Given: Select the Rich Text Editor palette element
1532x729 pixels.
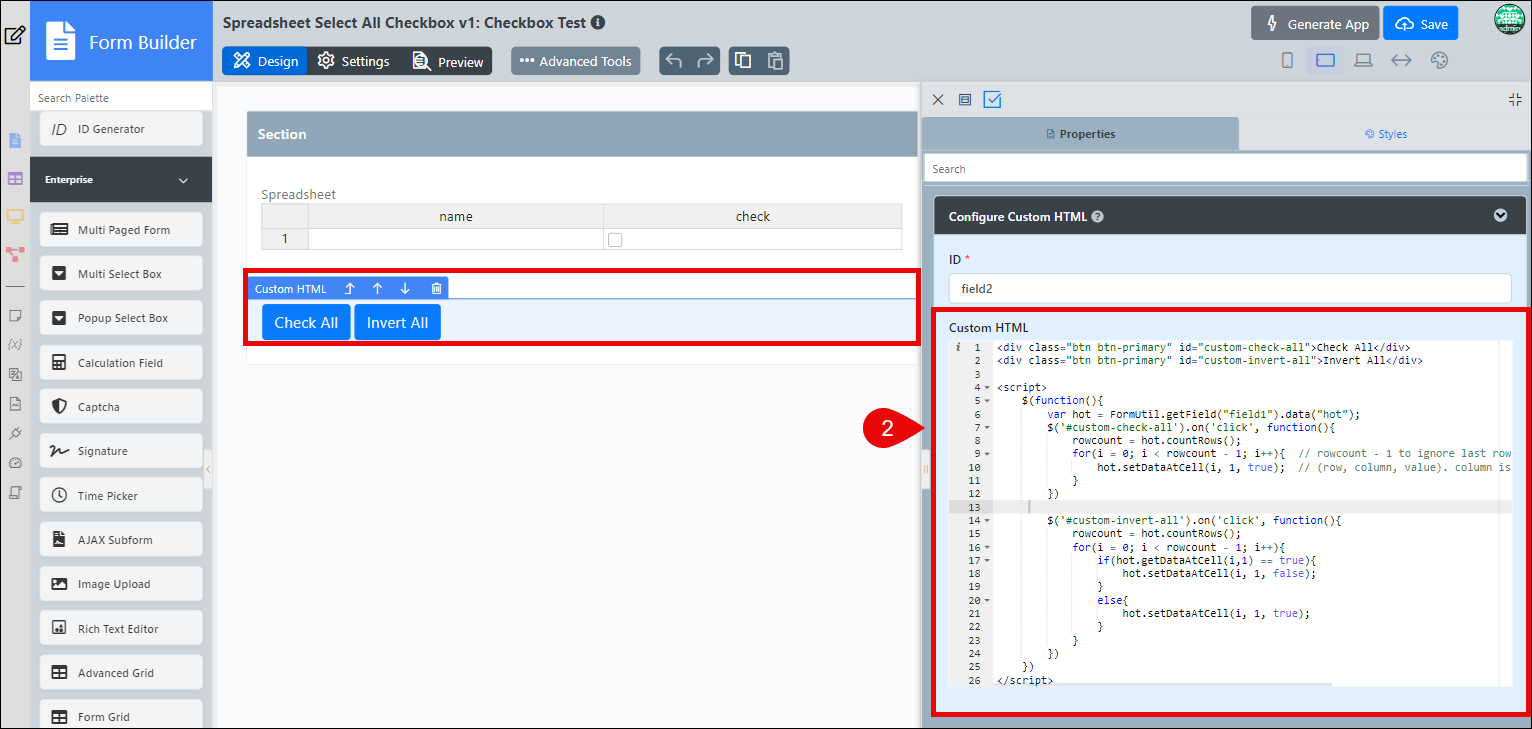Looking at the screenshot, I should (121, 628).
